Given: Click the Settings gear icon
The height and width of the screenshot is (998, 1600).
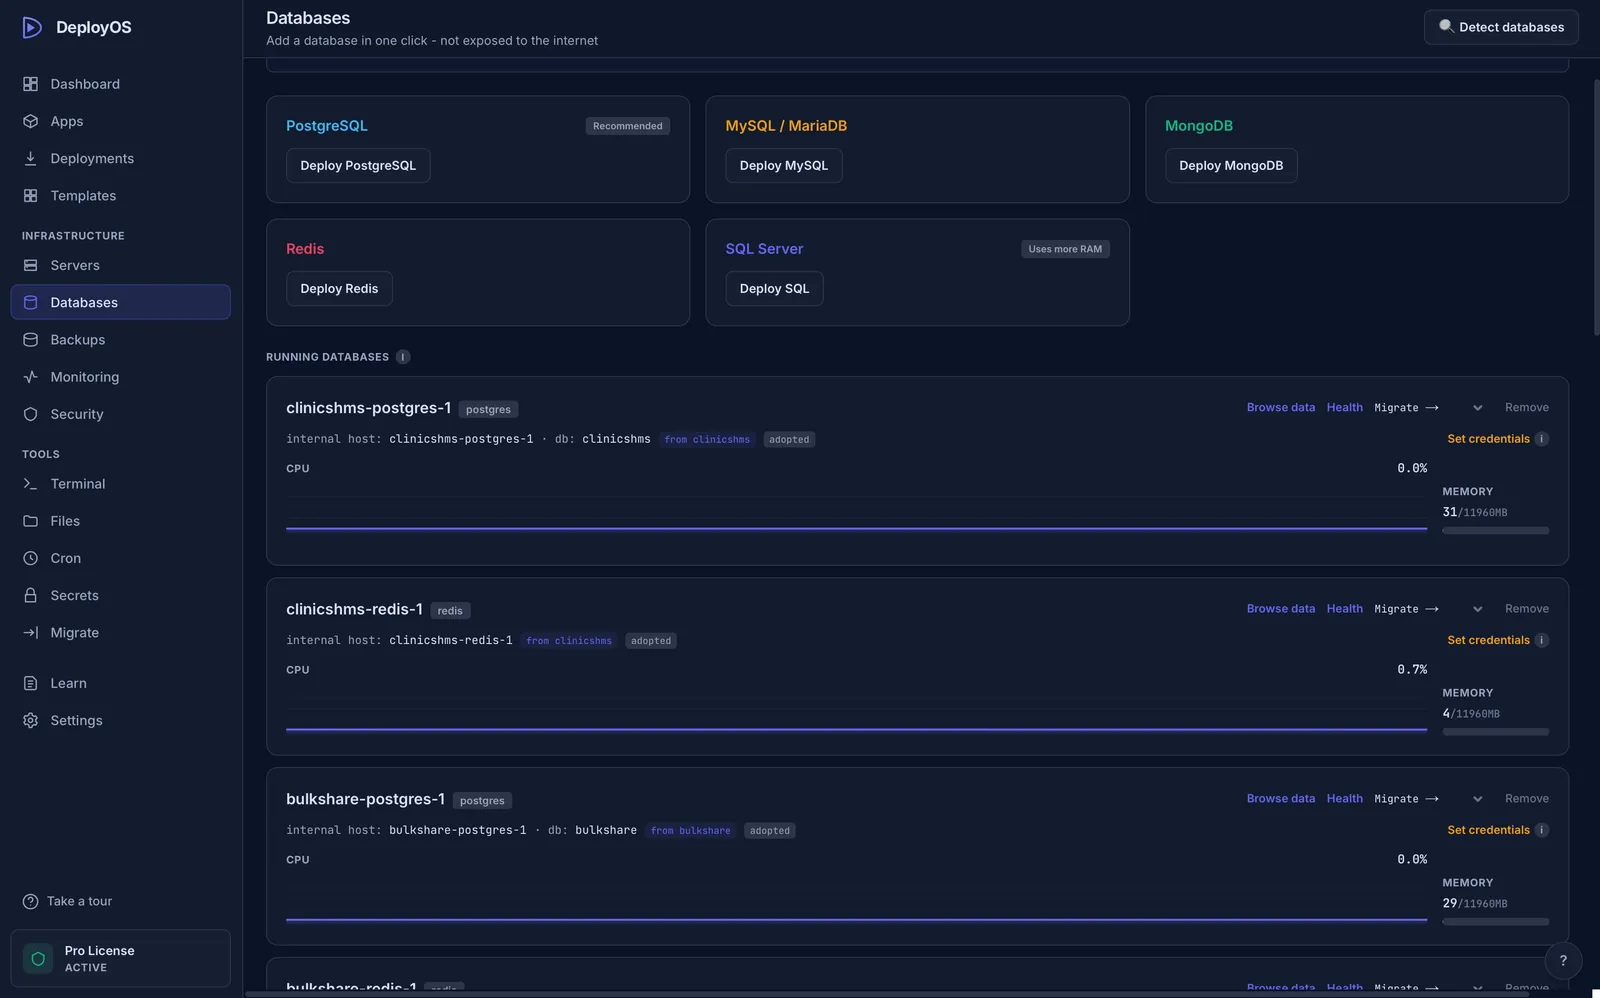Looking at the screenshot, I should [x=30, y=720].
